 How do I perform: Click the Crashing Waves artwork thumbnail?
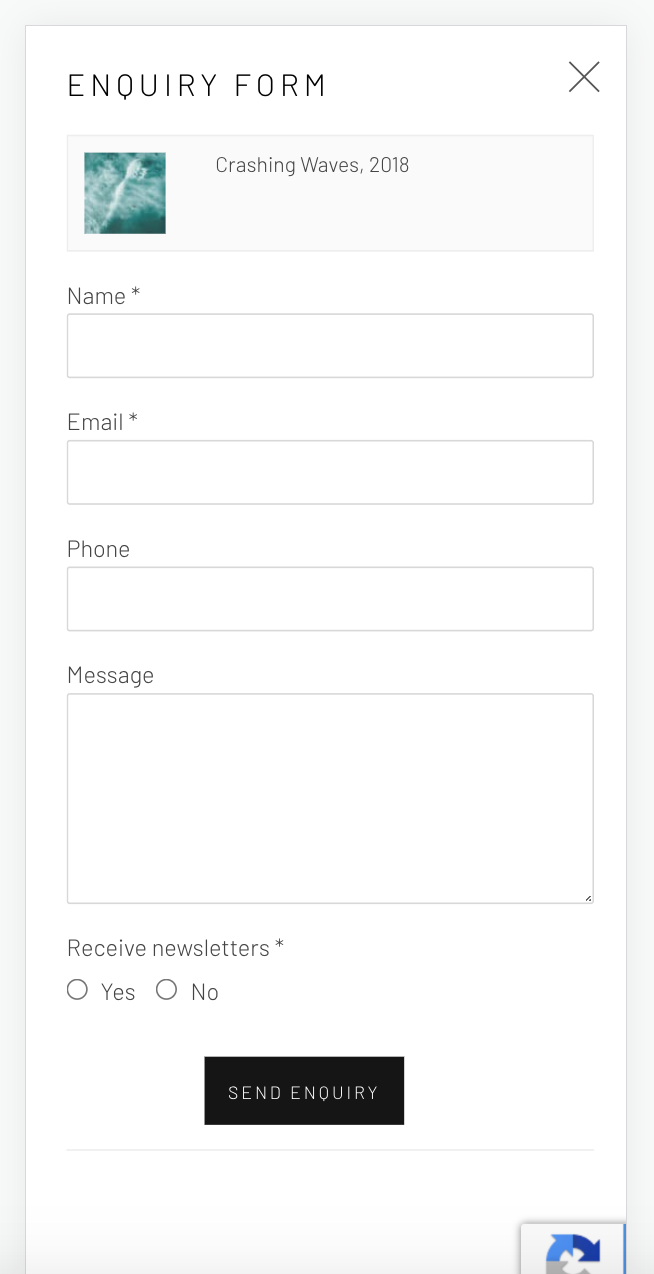point(125,193)
